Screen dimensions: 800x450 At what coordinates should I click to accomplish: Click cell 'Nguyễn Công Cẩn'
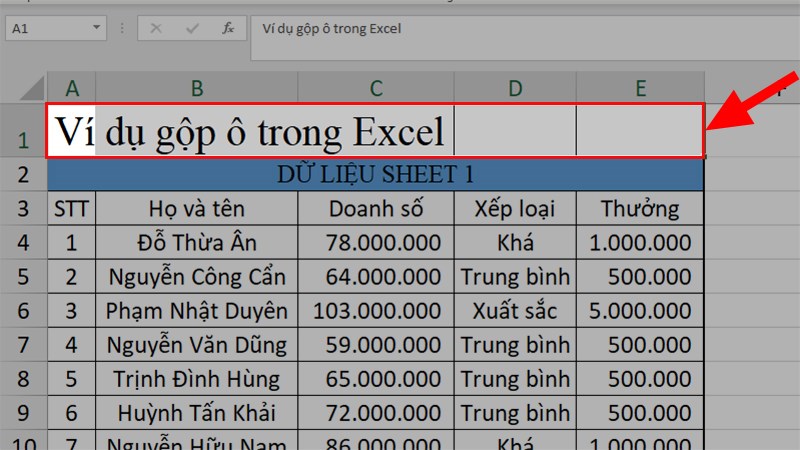196,277
